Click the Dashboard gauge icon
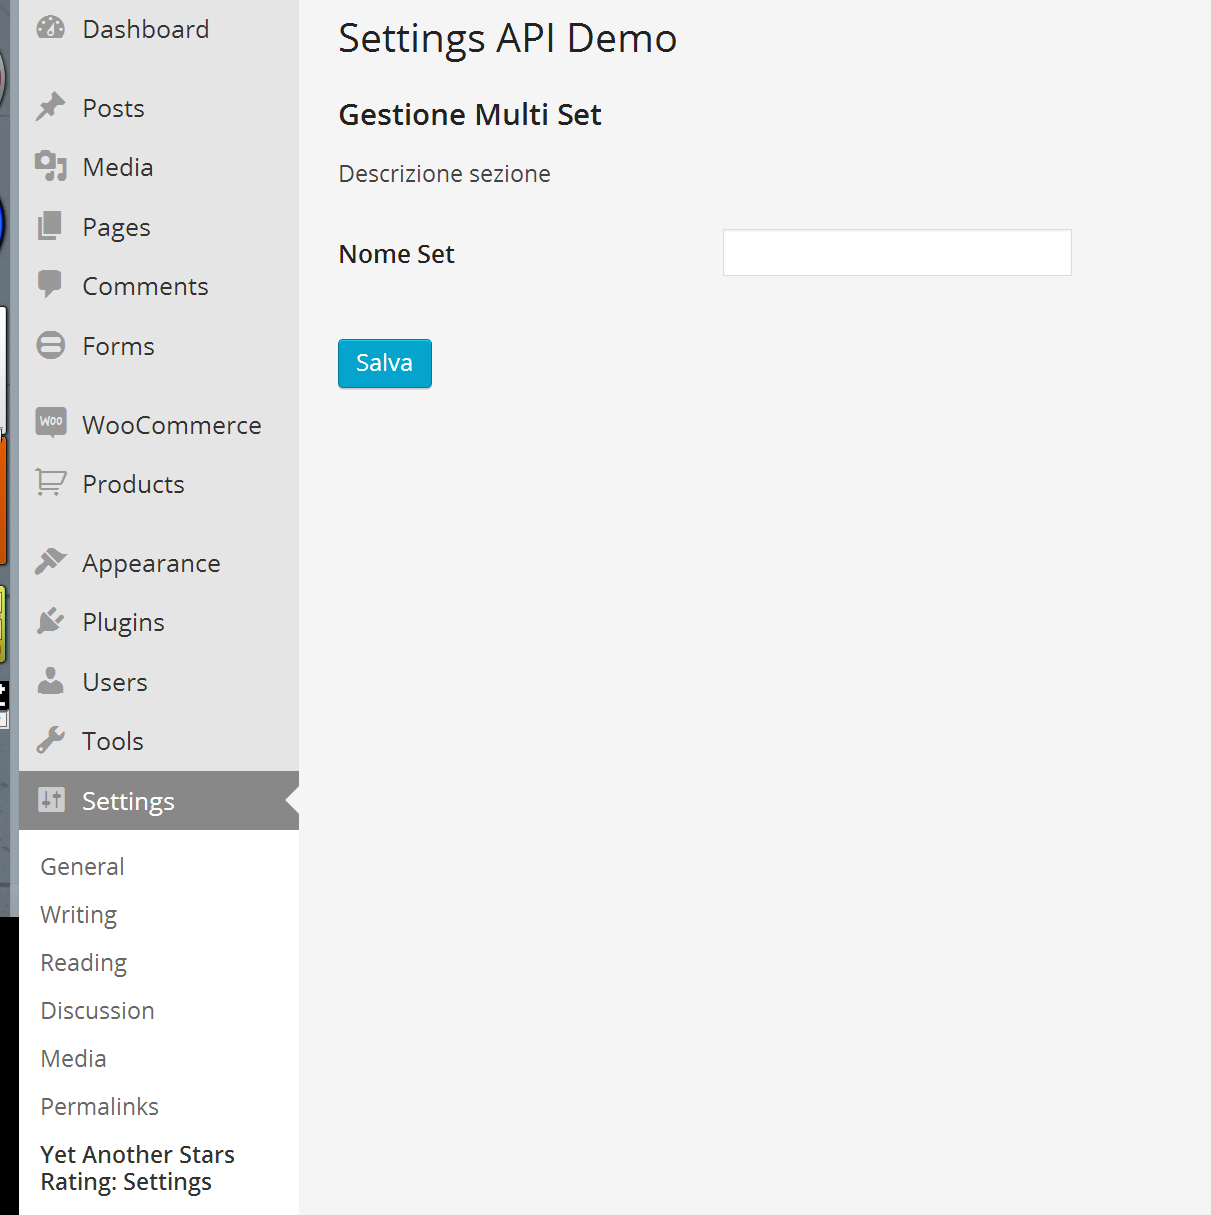This screenshot has width=1211, height=1215. click(50, 28)
